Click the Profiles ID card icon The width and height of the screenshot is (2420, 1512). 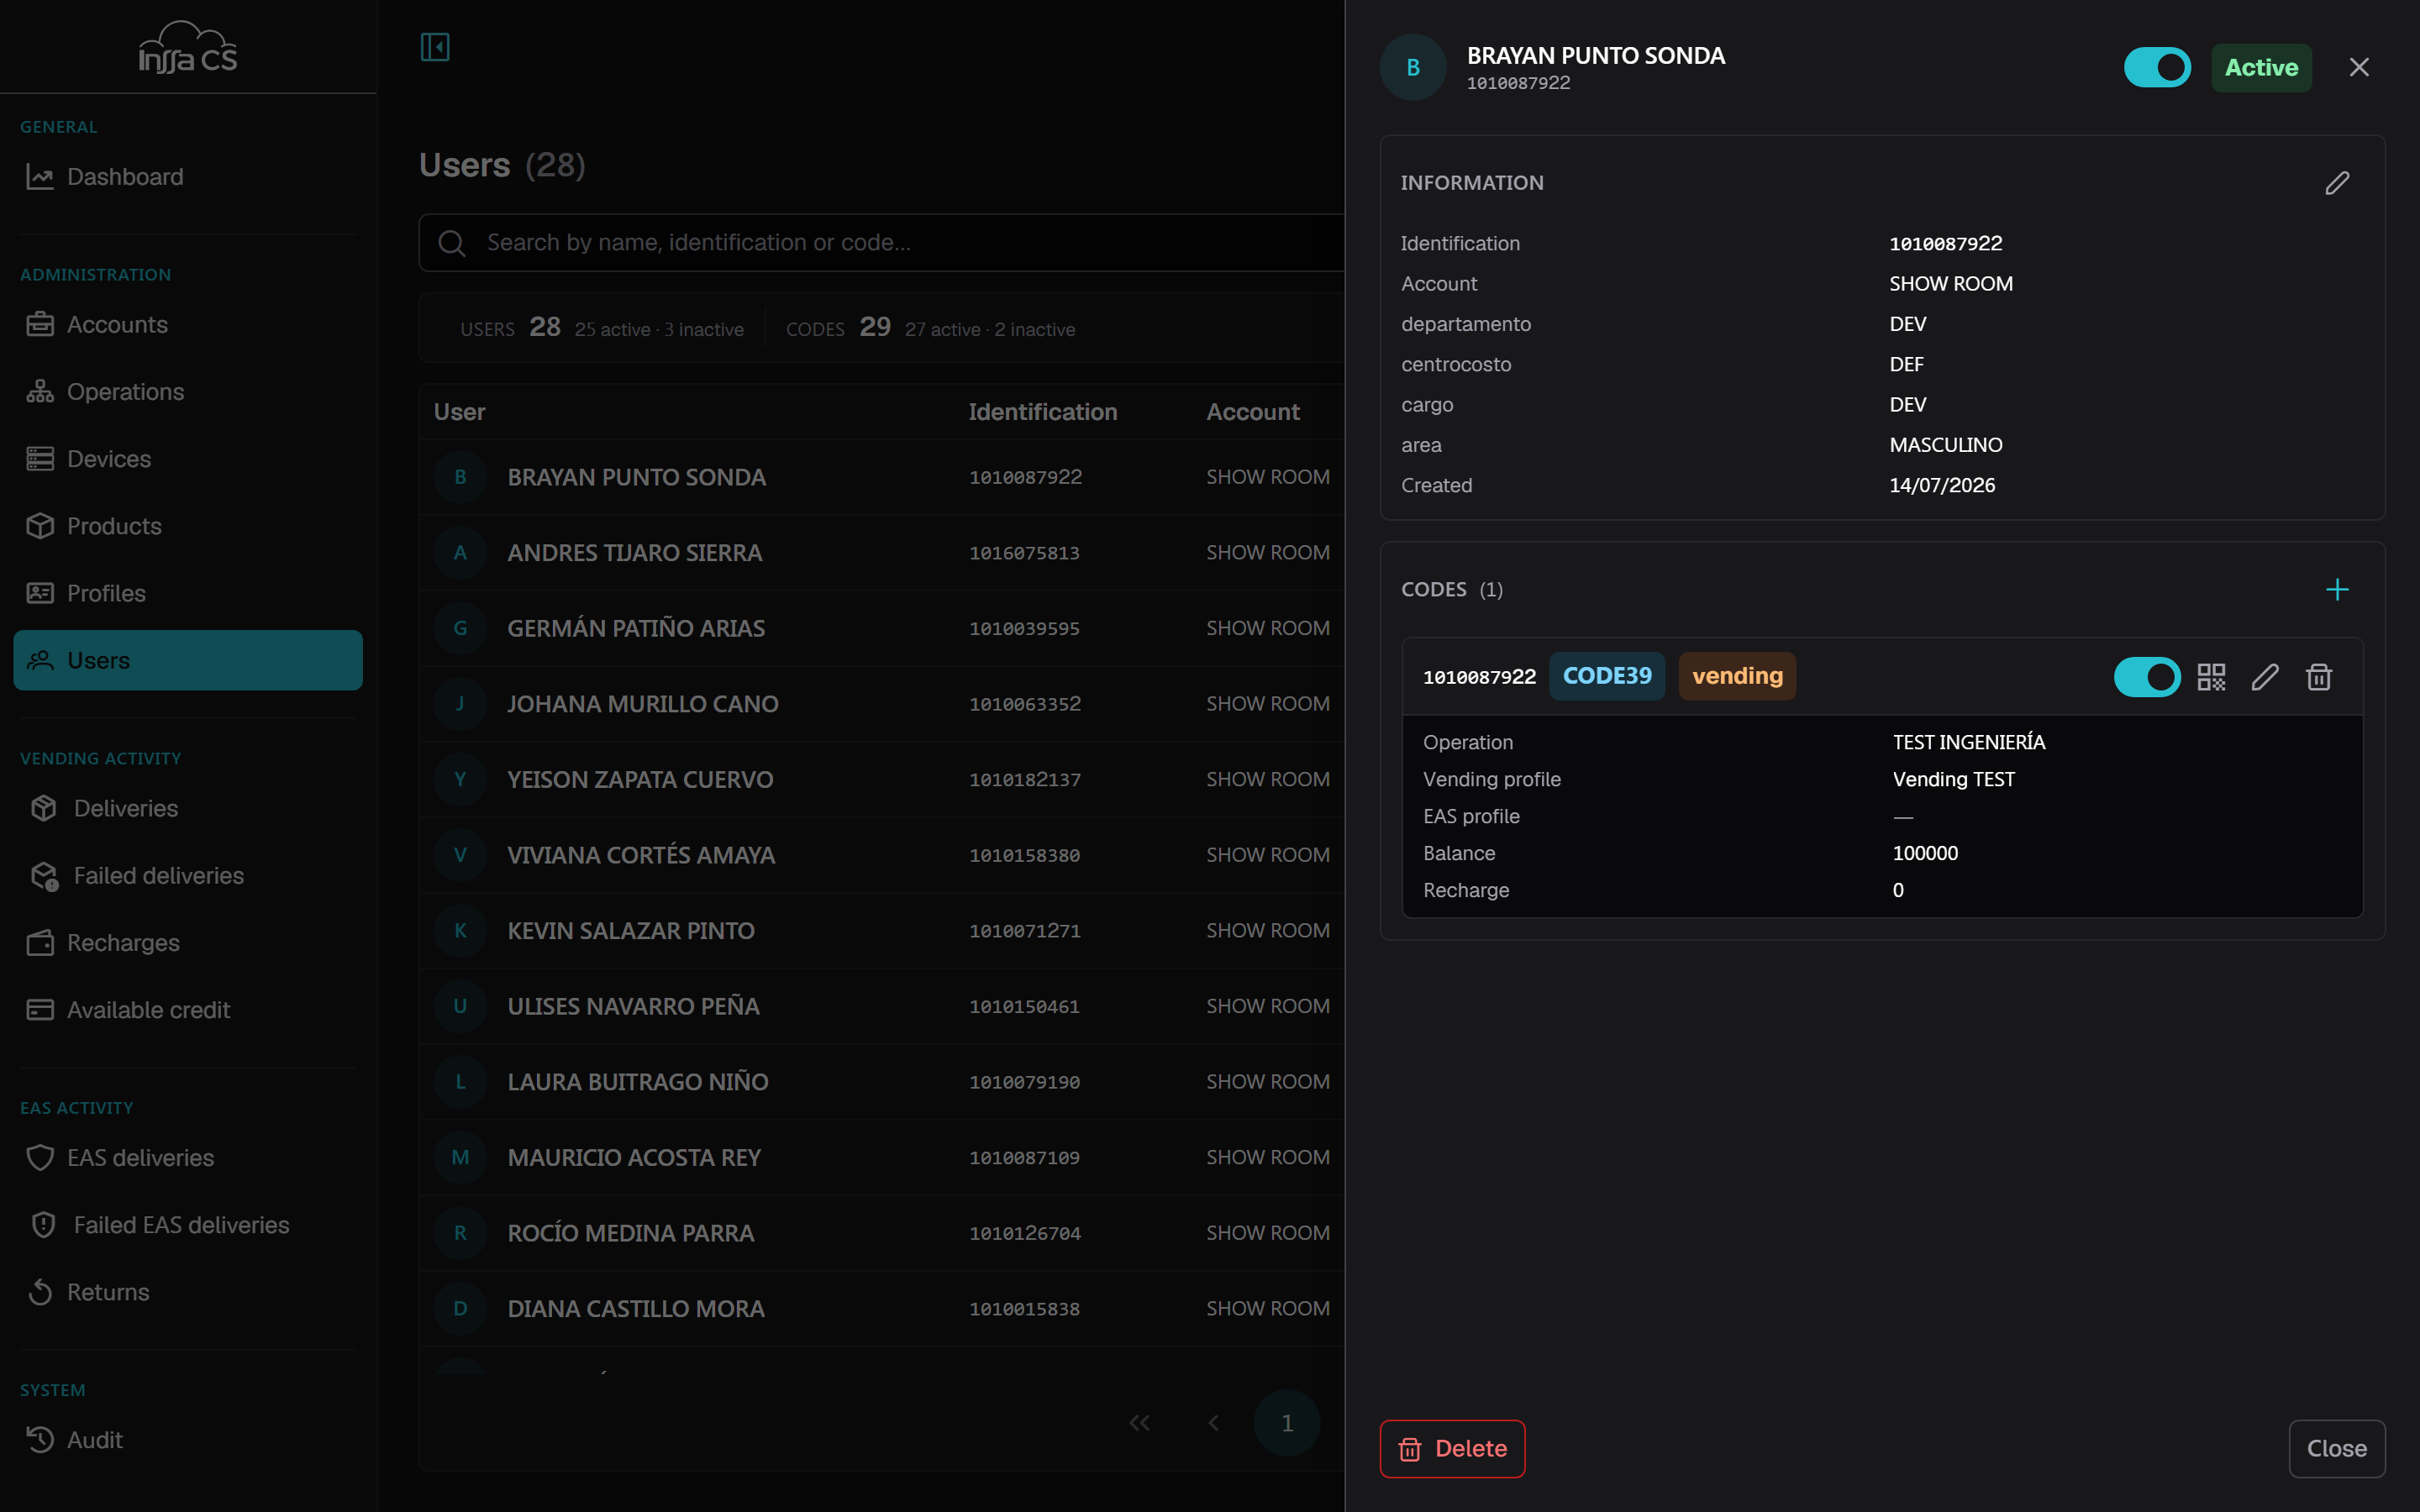click(40, 593)
